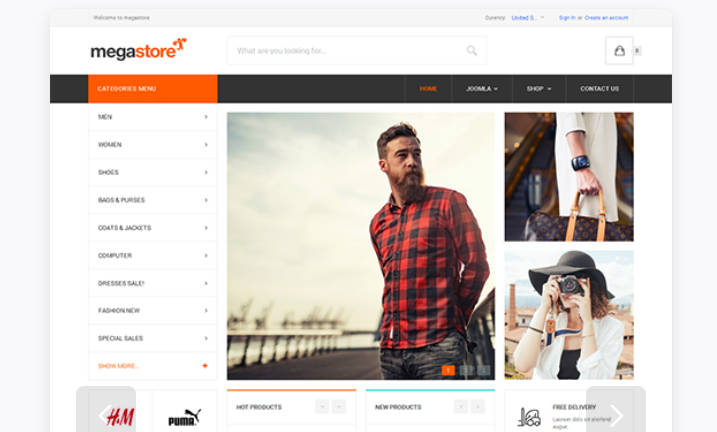Image resolution: width=717 pixels, height=432 pixels.
Task: Click New Products previous arrow
Action: click(461, 406)
